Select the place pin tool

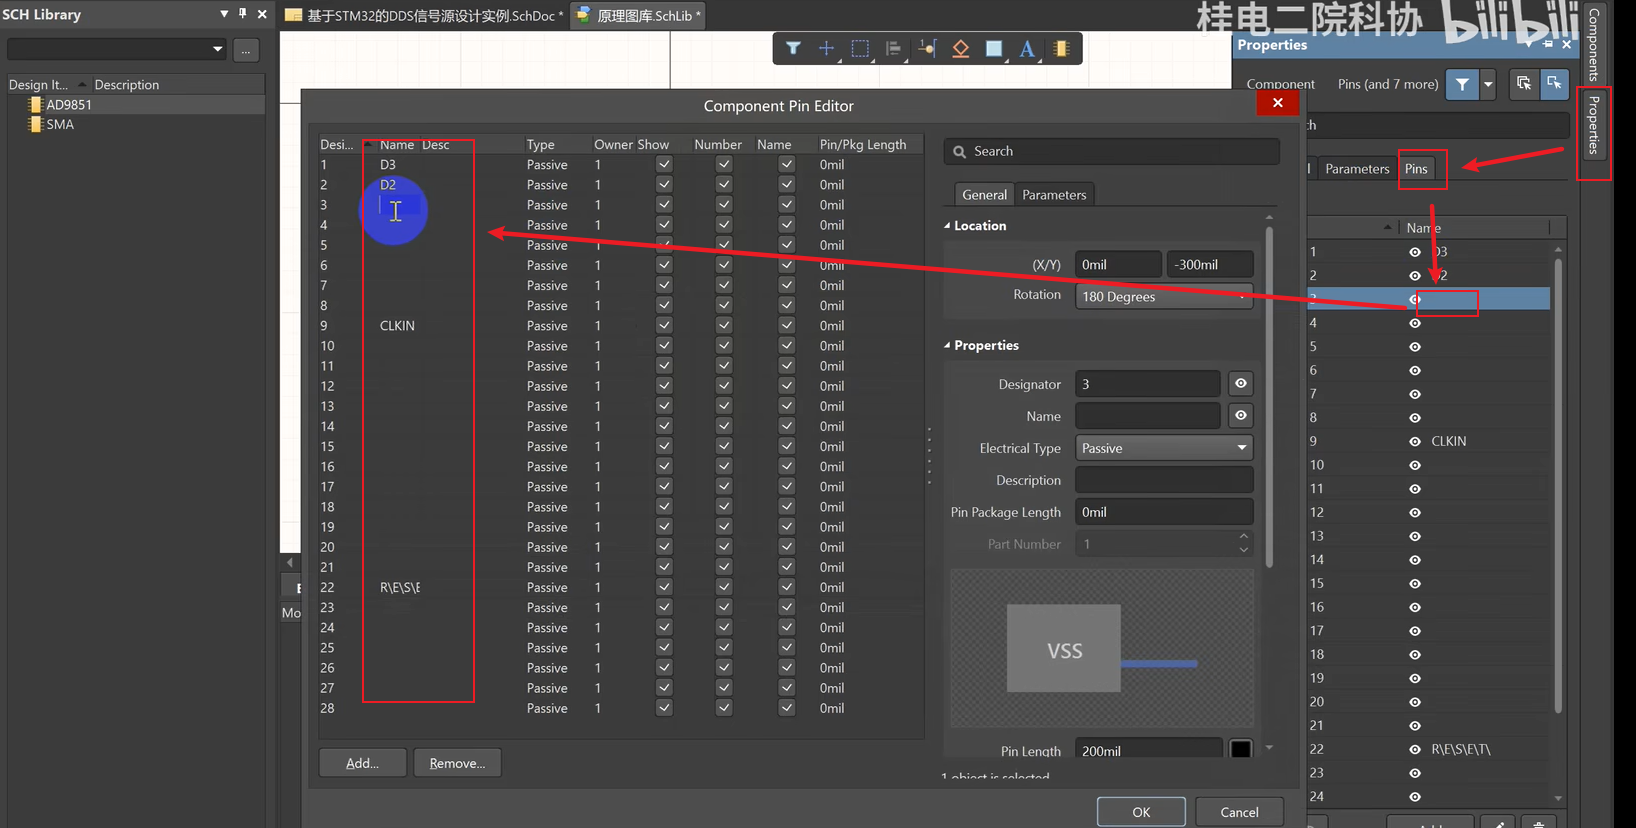(x=927, y=48)
